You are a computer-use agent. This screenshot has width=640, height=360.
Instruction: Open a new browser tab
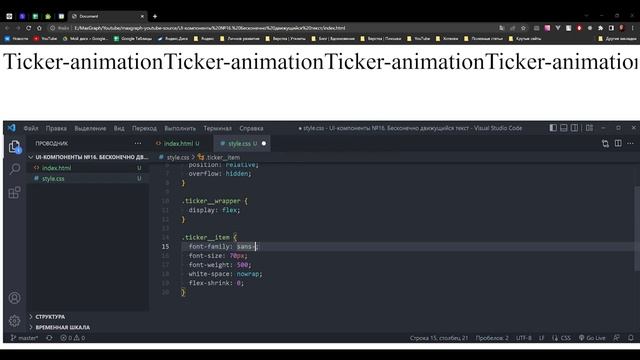coord(155,16)
